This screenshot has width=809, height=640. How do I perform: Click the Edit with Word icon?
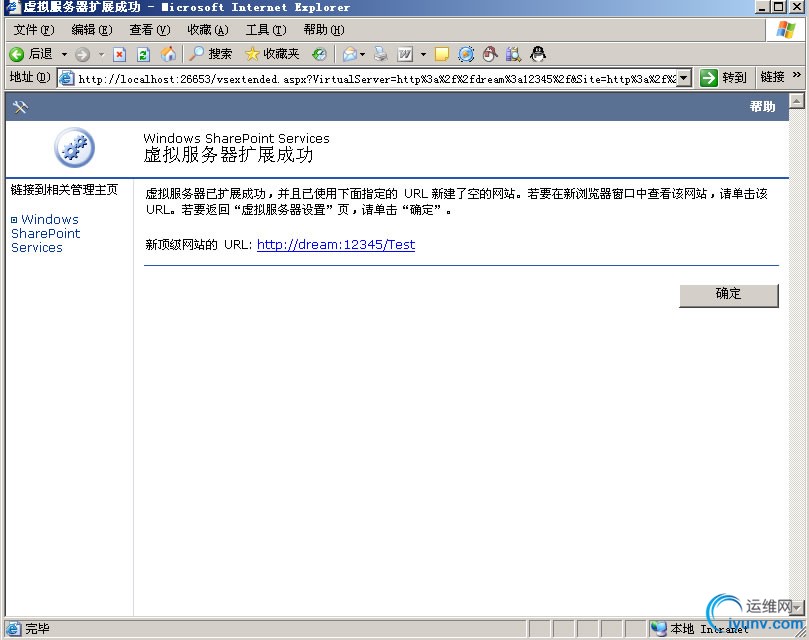coord(405,54)
